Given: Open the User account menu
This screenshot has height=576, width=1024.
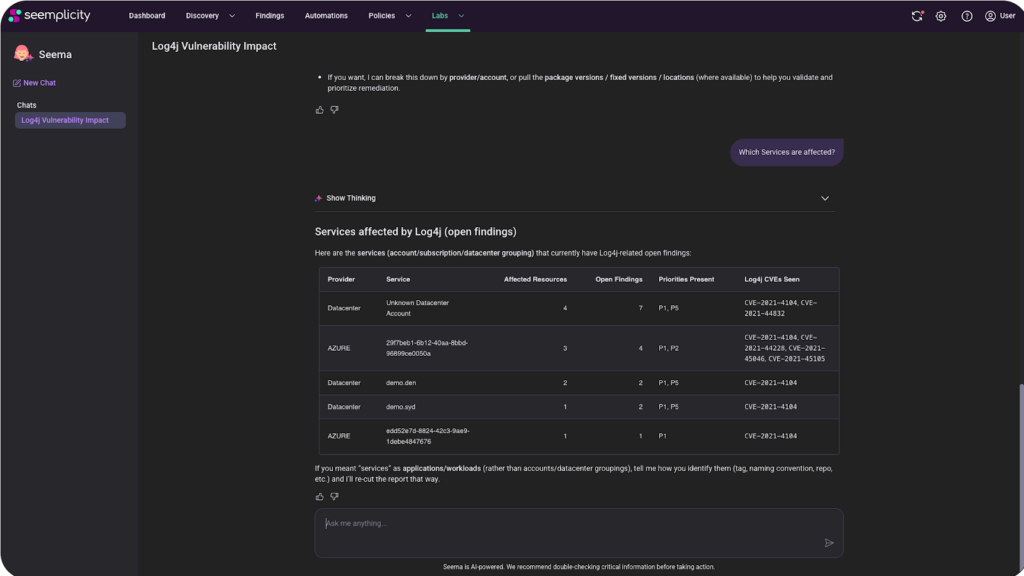Looking at the screenshot, I should point(1000,16).
